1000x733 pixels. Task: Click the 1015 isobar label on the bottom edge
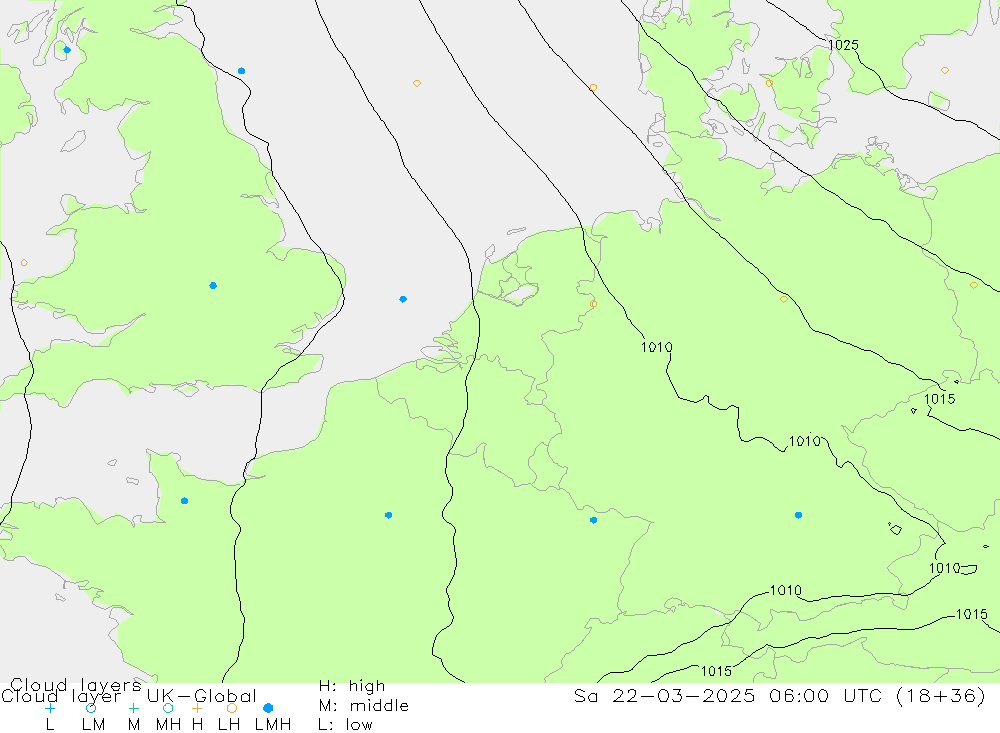716,671
